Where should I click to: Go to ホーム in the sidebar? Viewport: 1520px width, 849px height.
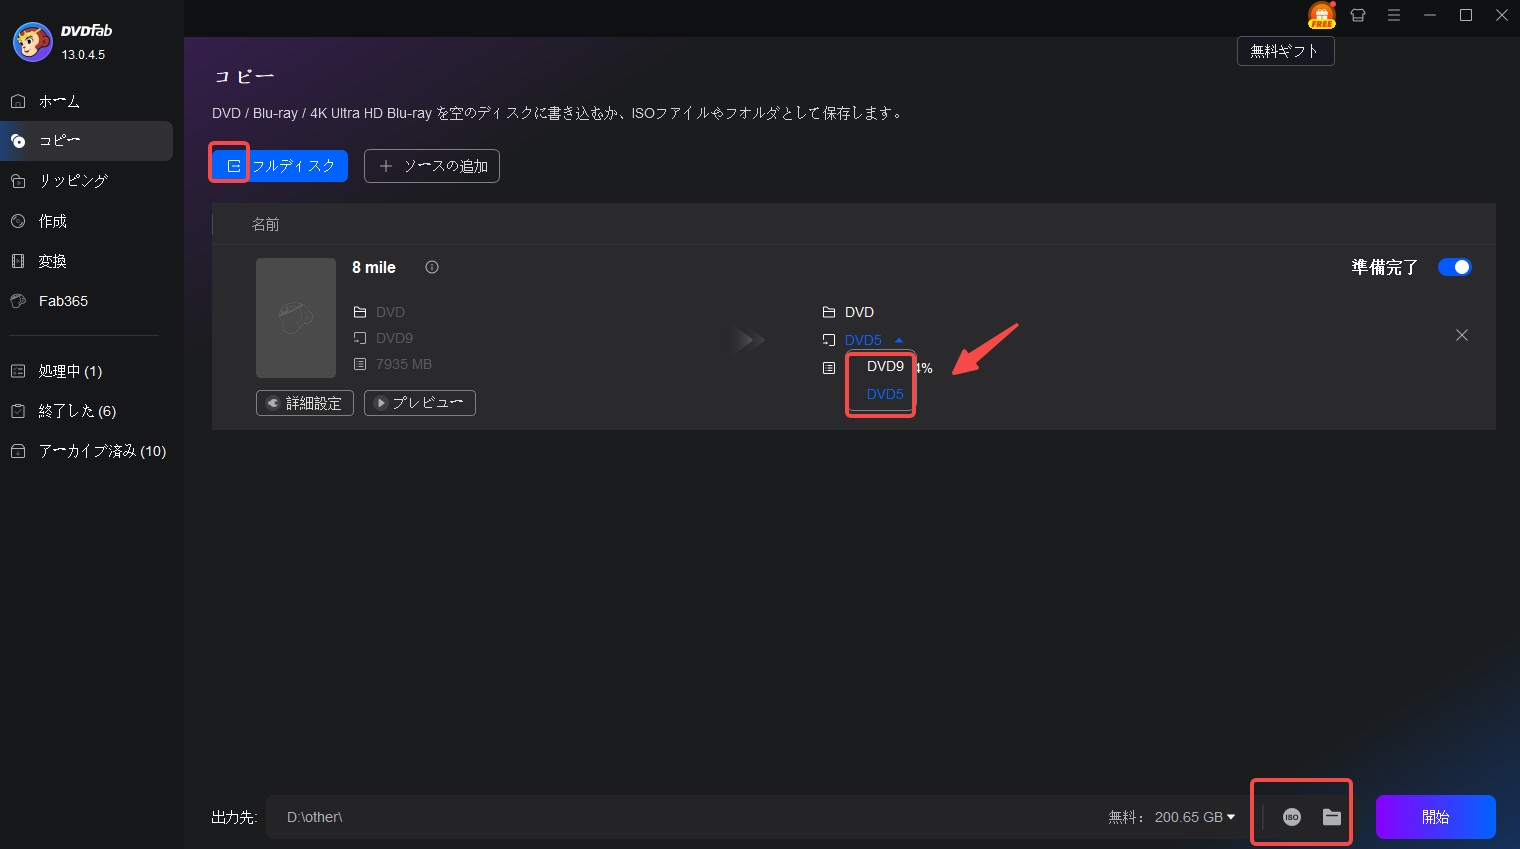click(59, 101)
